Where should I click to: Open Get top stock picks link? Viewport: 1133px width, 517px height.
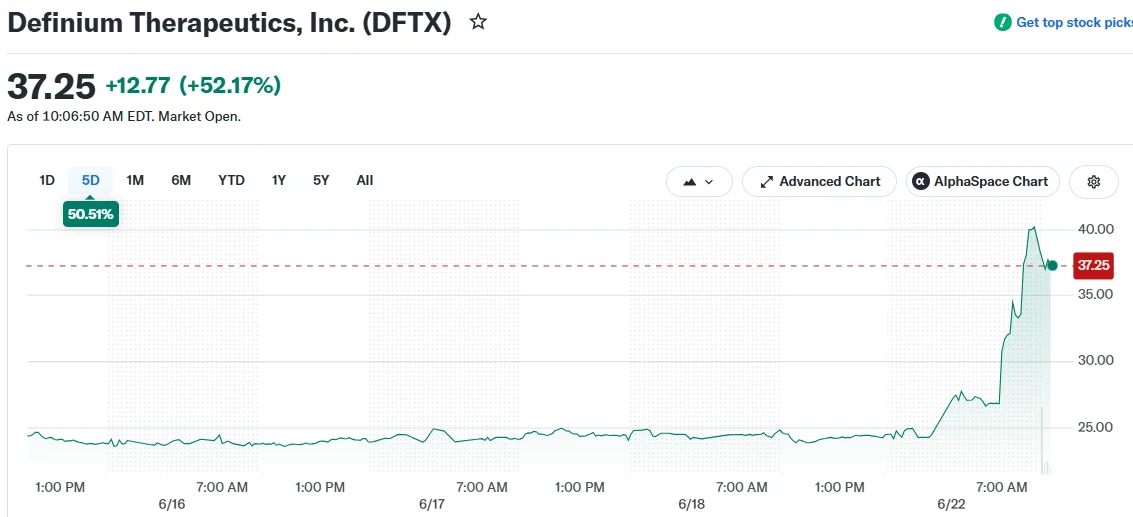click(1074, 22)
